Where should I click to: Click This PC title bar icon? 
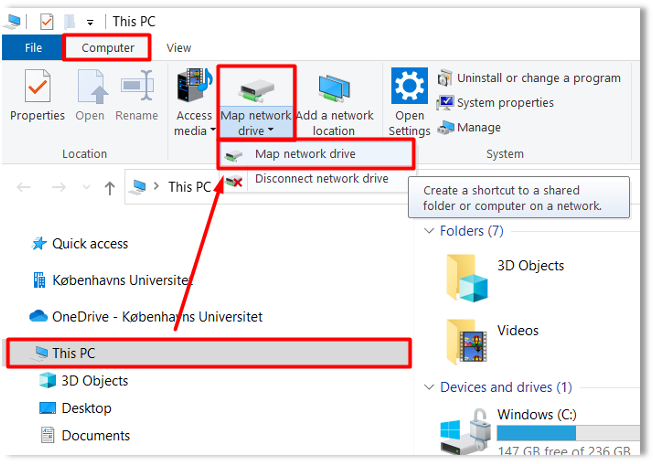point(12,21)
